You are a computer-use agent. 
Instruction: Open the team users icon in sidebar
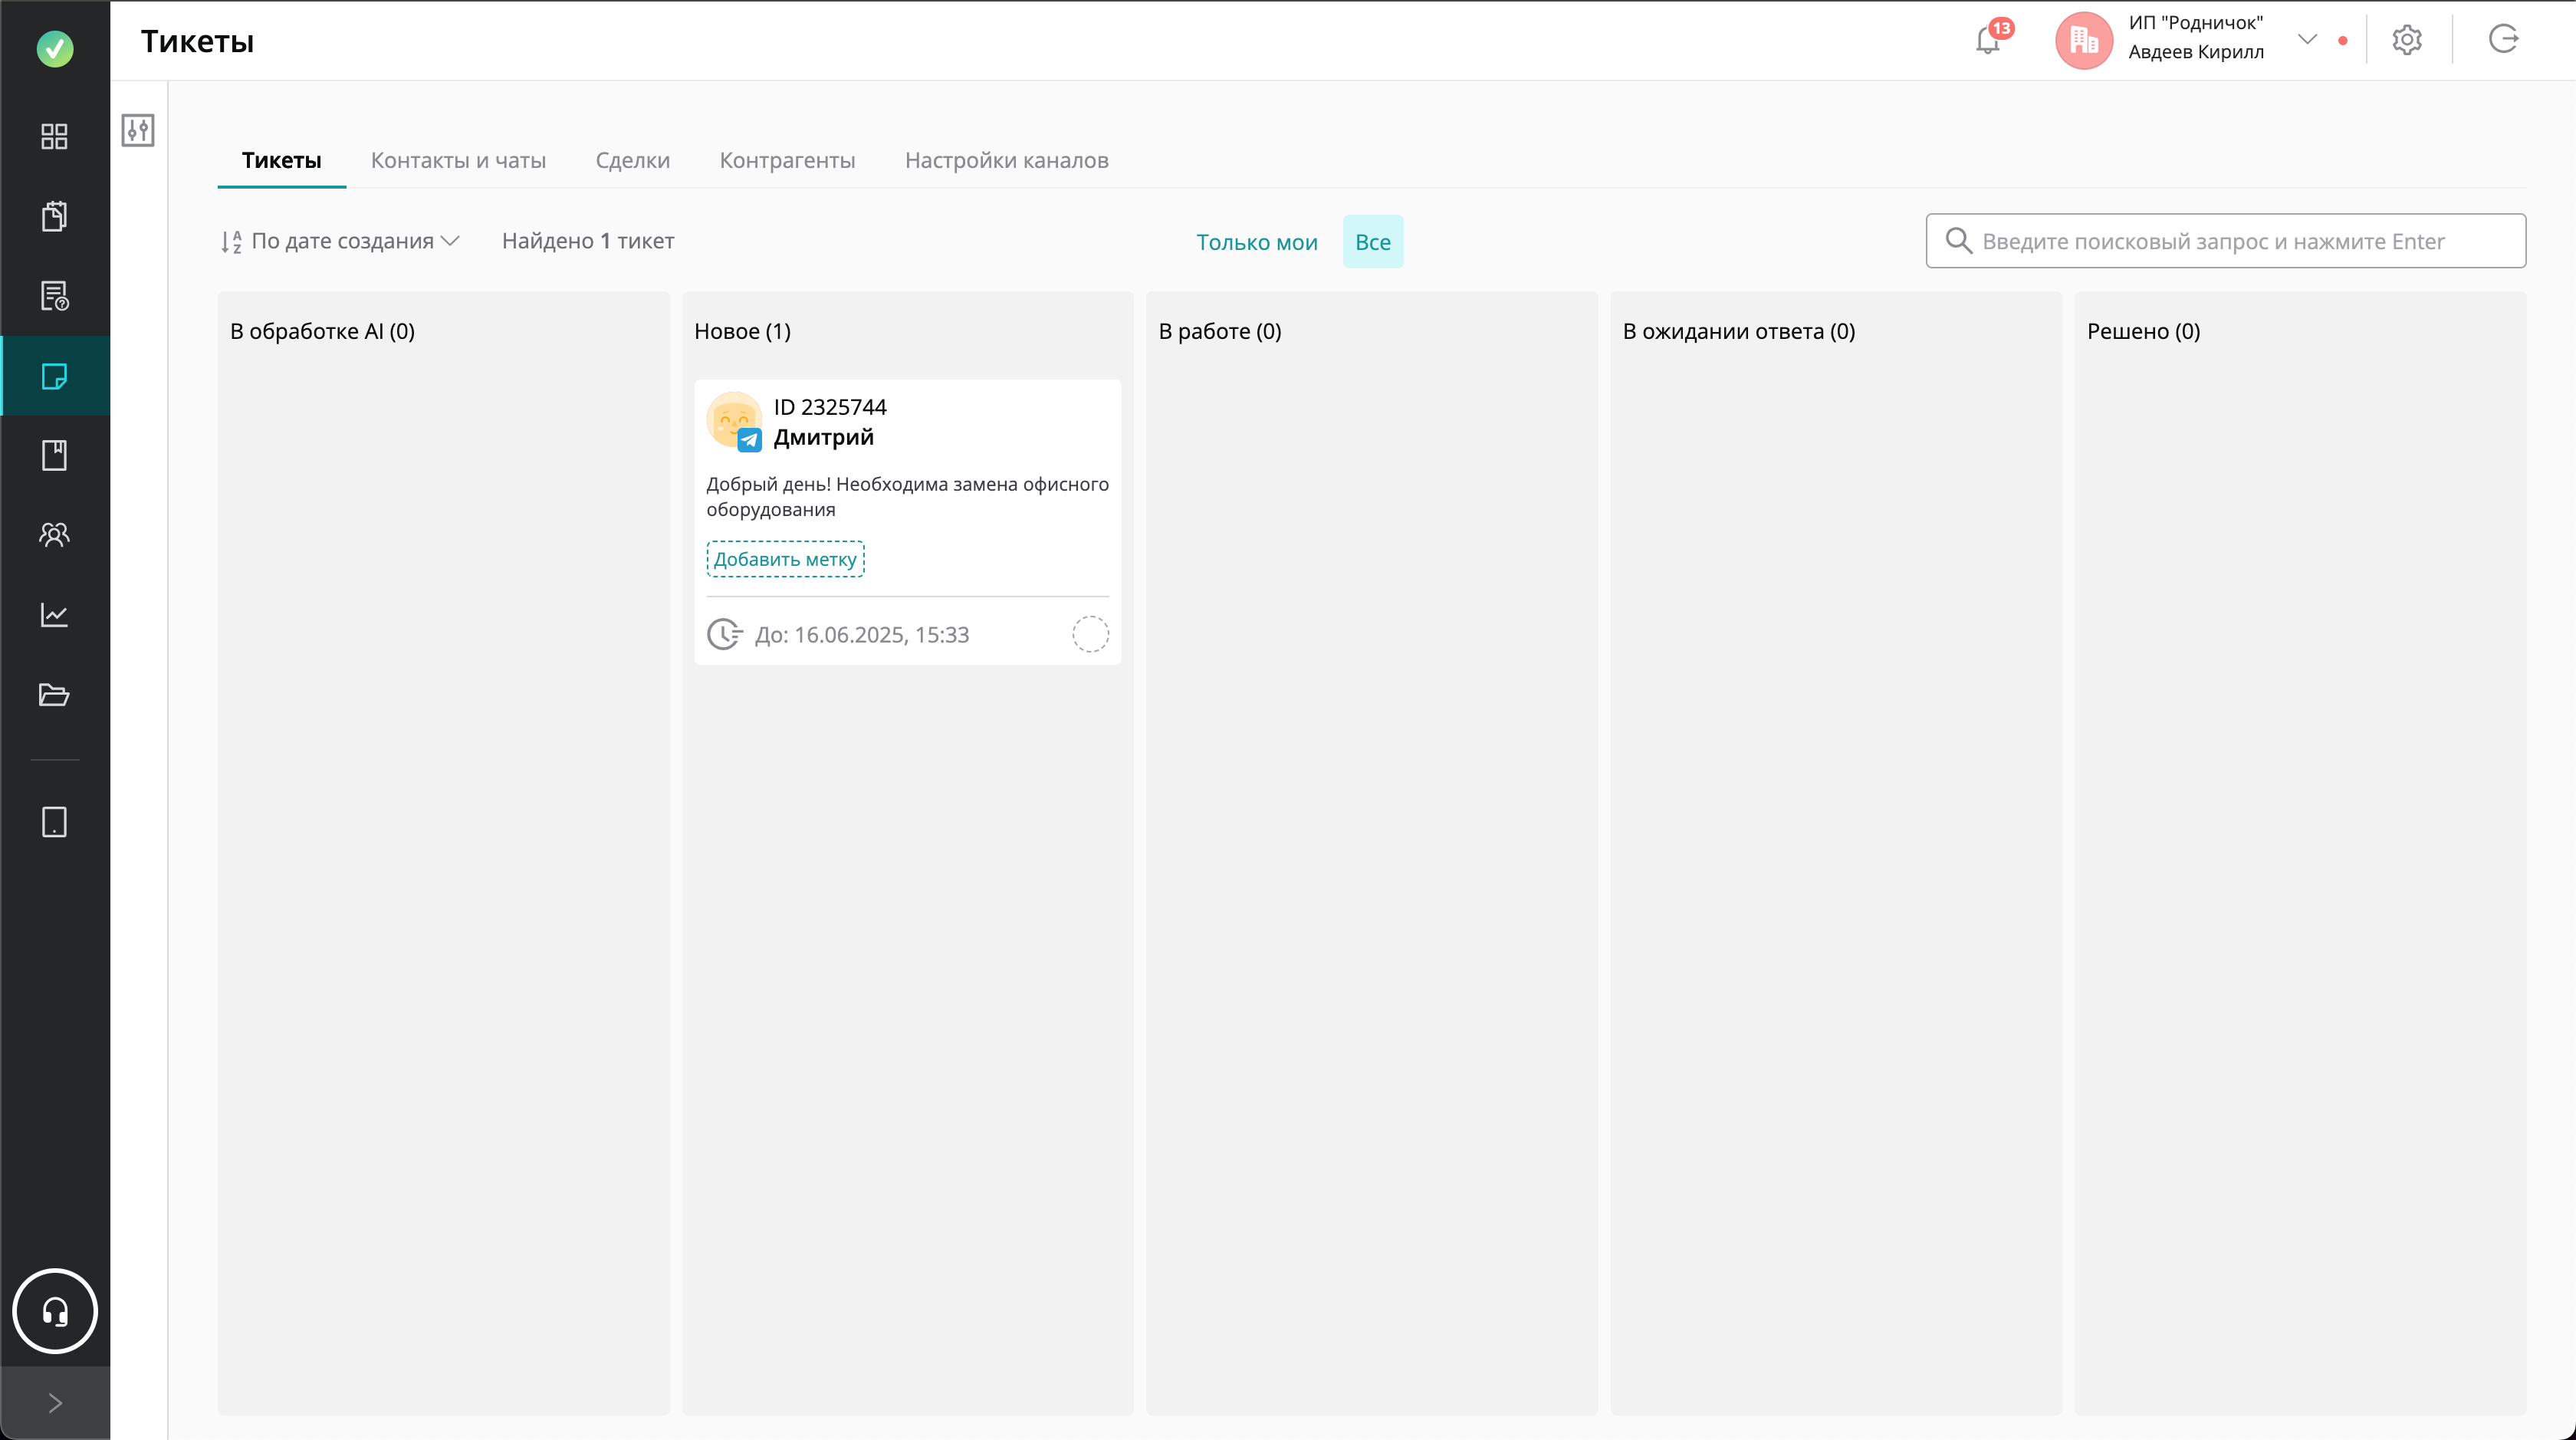tap(54, 535)
